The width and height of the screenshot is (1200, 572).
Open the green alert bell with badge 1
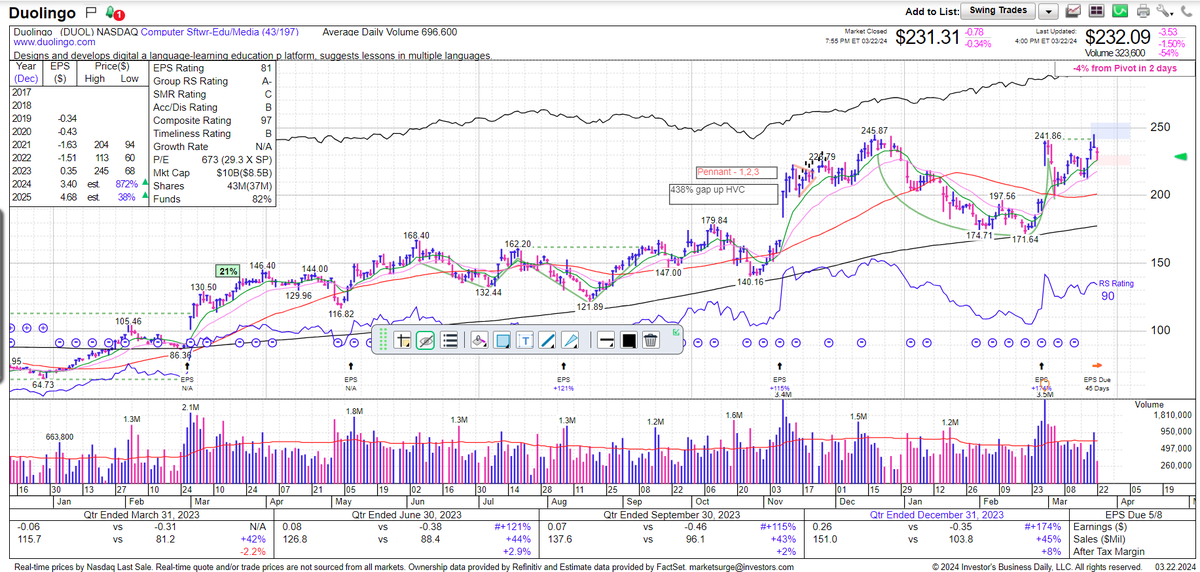113,14
